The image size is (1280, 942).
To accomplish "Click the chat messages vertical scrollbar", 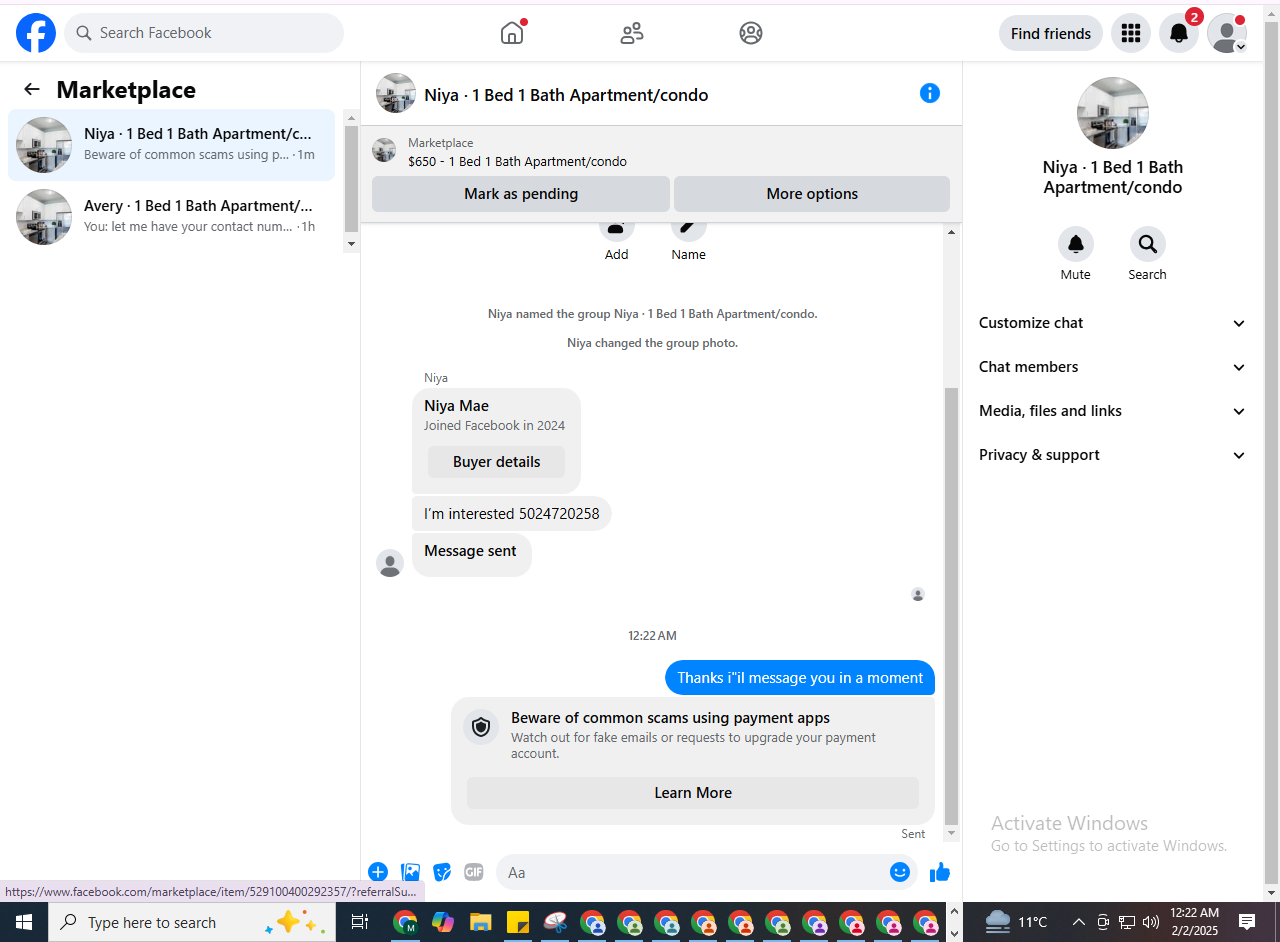I will click(x=951, y=605).
